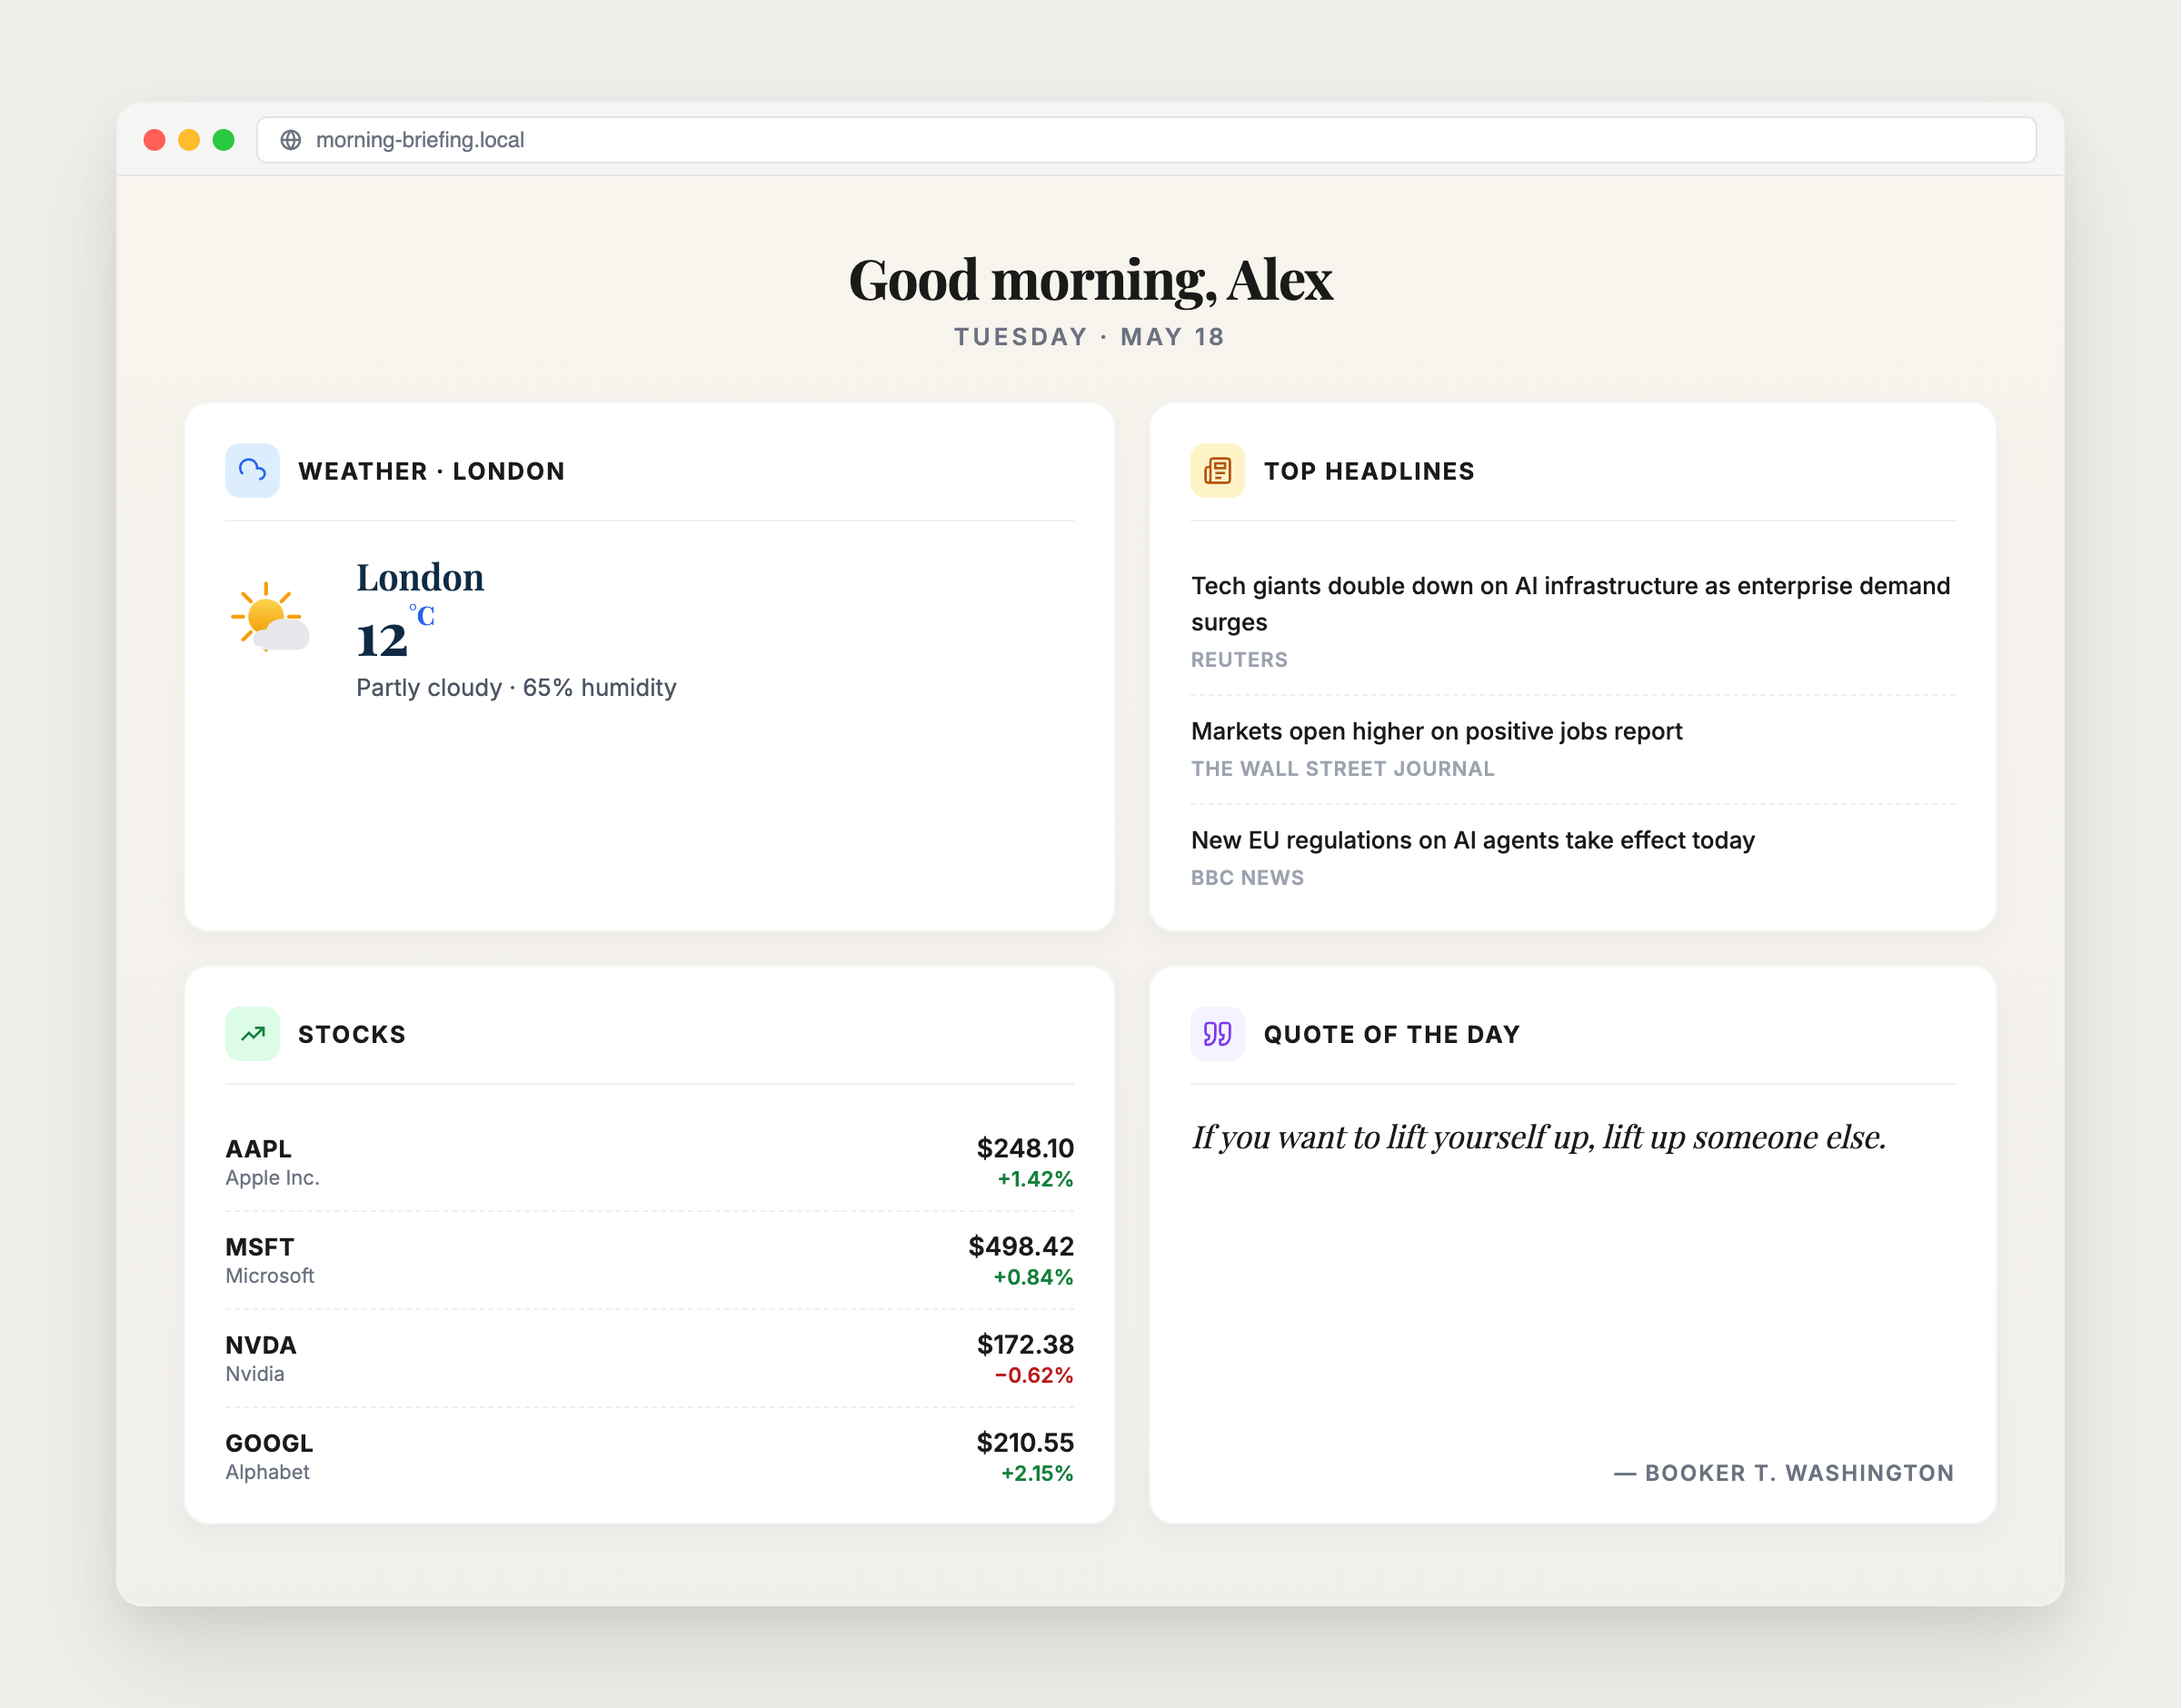Click the morning-briefing.local address bar

(1146, 140)
